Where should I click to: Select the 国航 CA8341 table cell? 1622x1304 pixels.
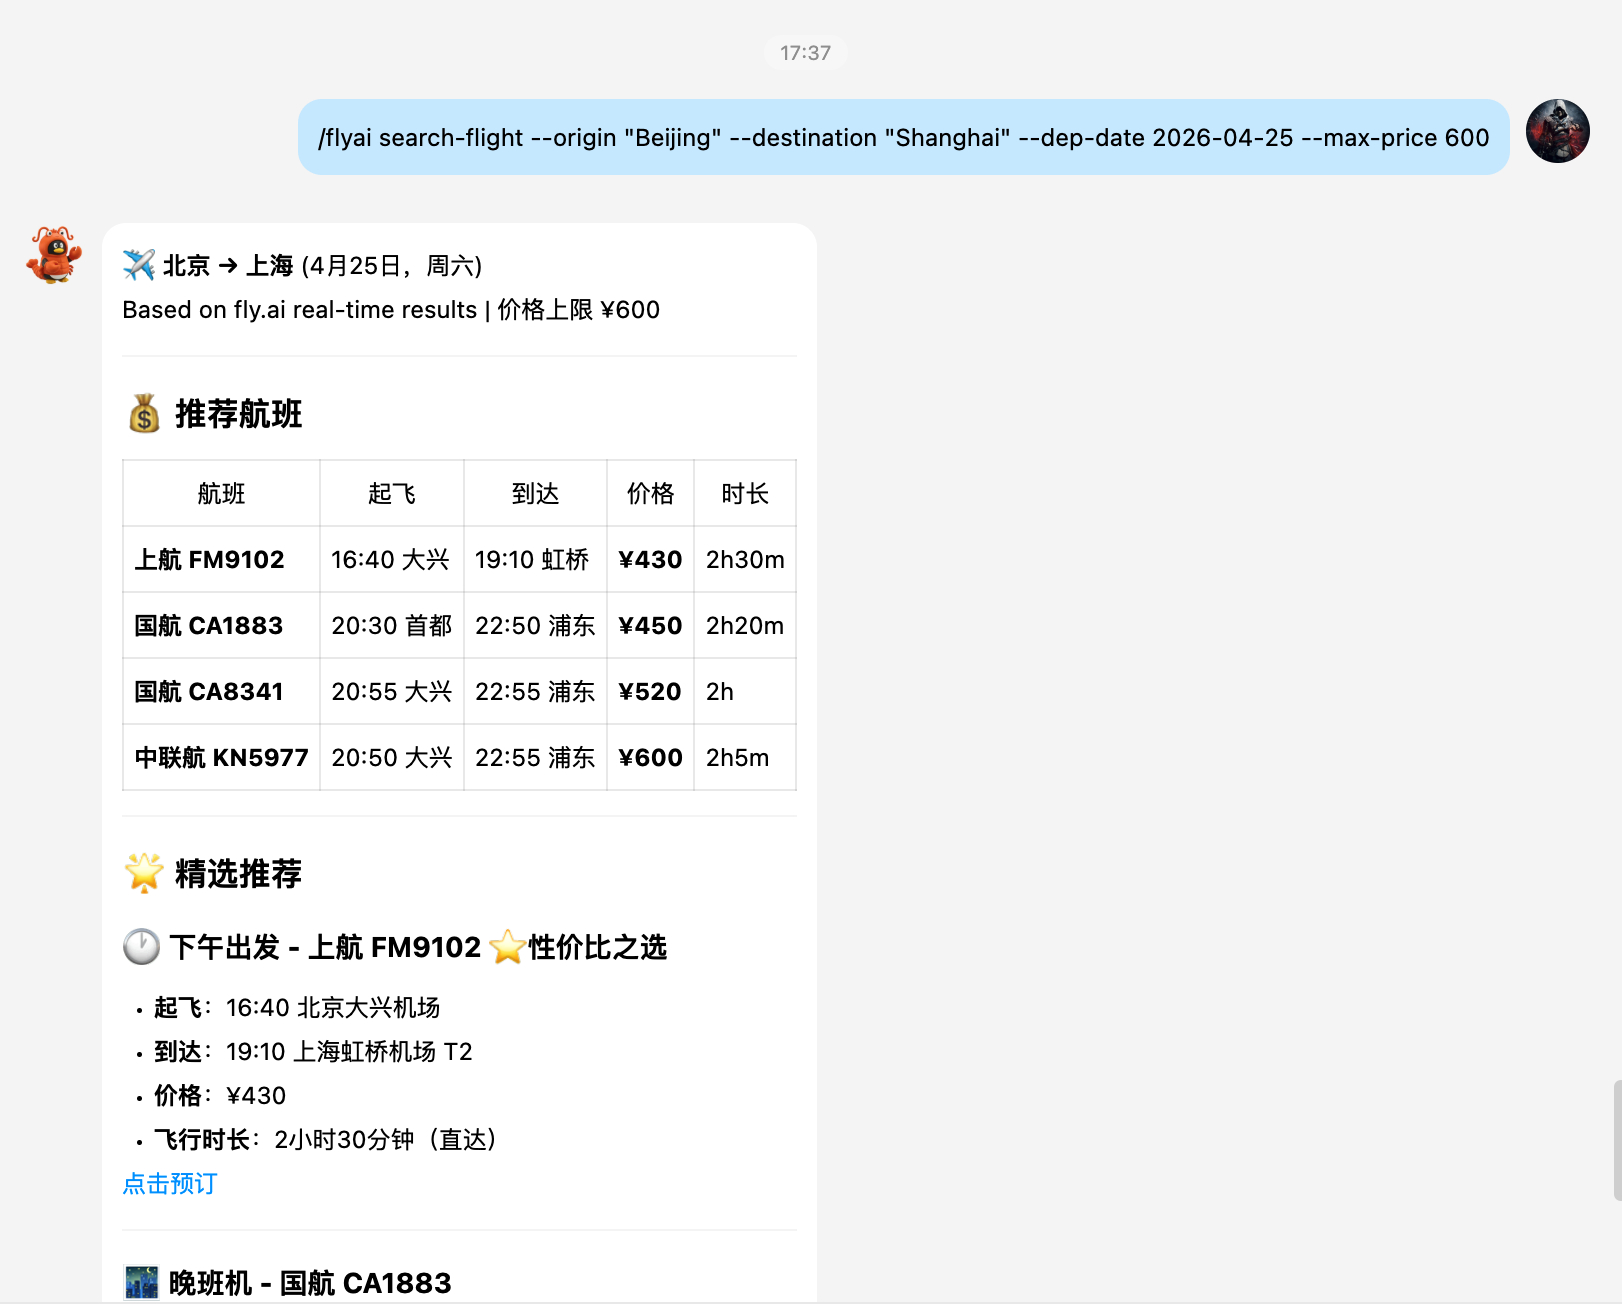(x=221, y=691)
